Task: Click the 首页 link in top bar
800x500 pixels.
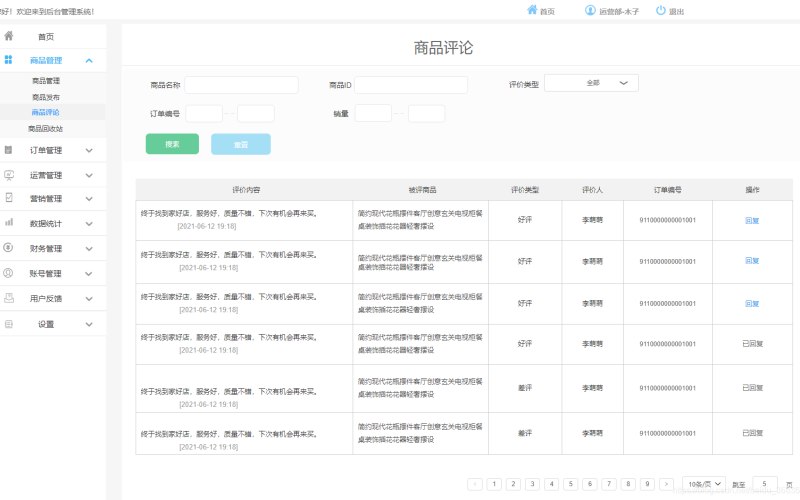Action: (x=547, y=11)
